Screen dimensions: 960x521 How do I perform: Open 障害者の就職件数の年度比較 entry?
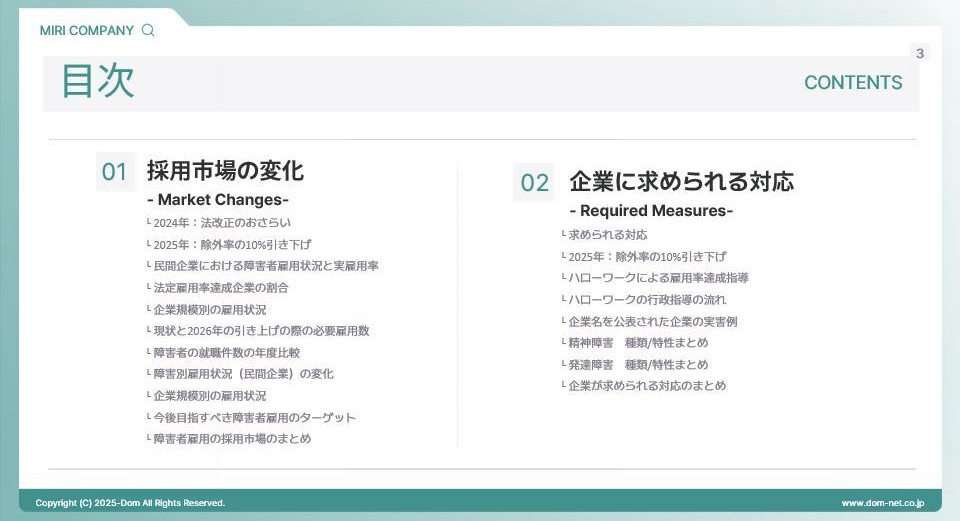pos(226,353)
